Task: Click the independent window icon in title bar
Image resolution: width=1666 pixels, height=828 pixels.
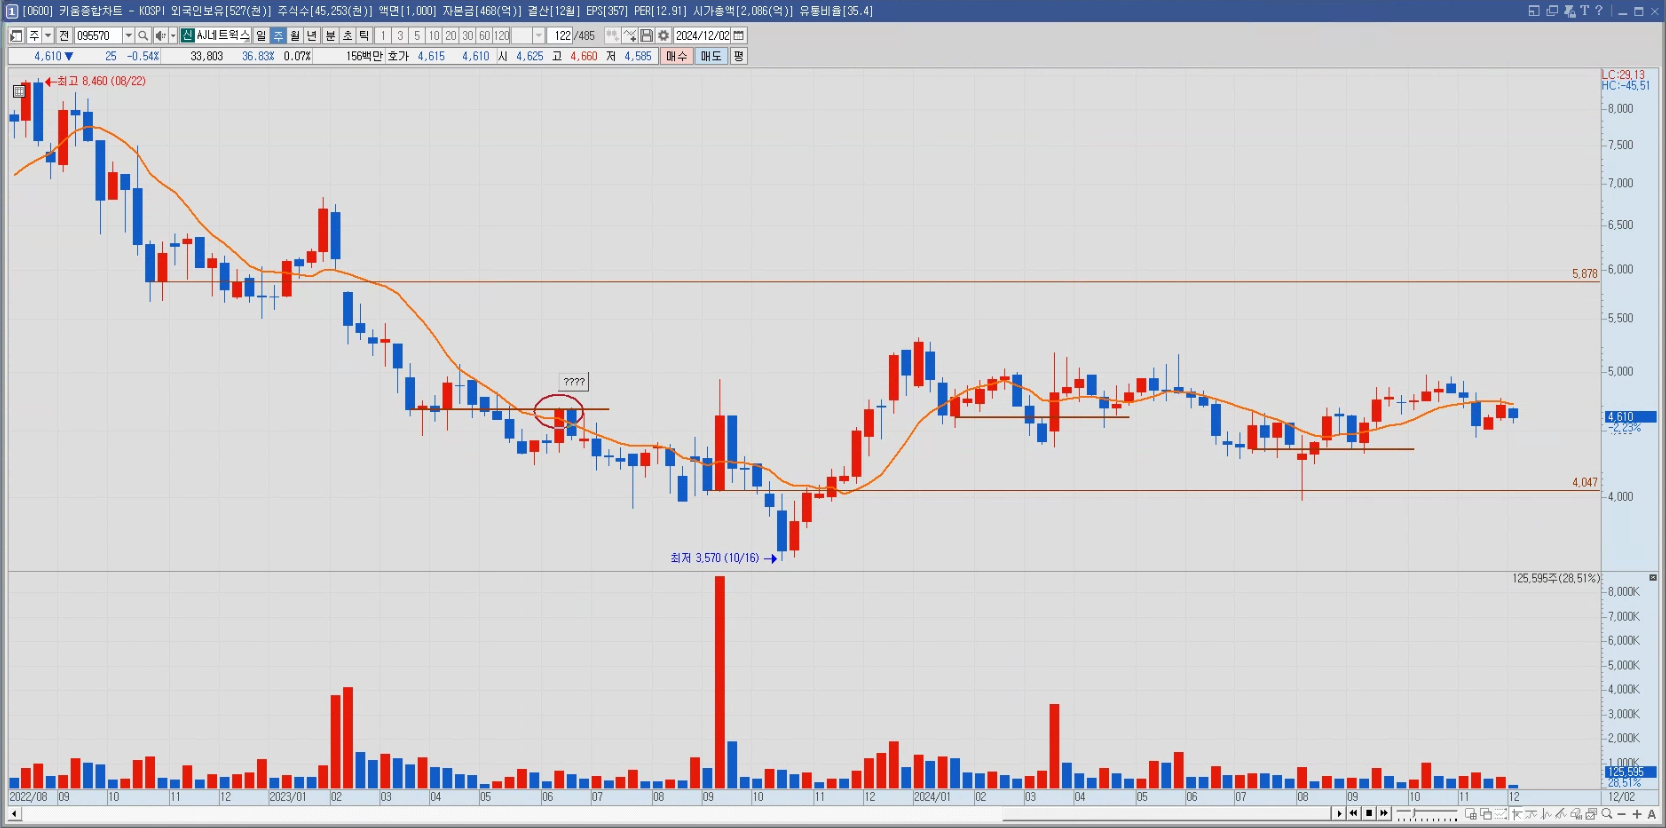Action: [1552, 11]
